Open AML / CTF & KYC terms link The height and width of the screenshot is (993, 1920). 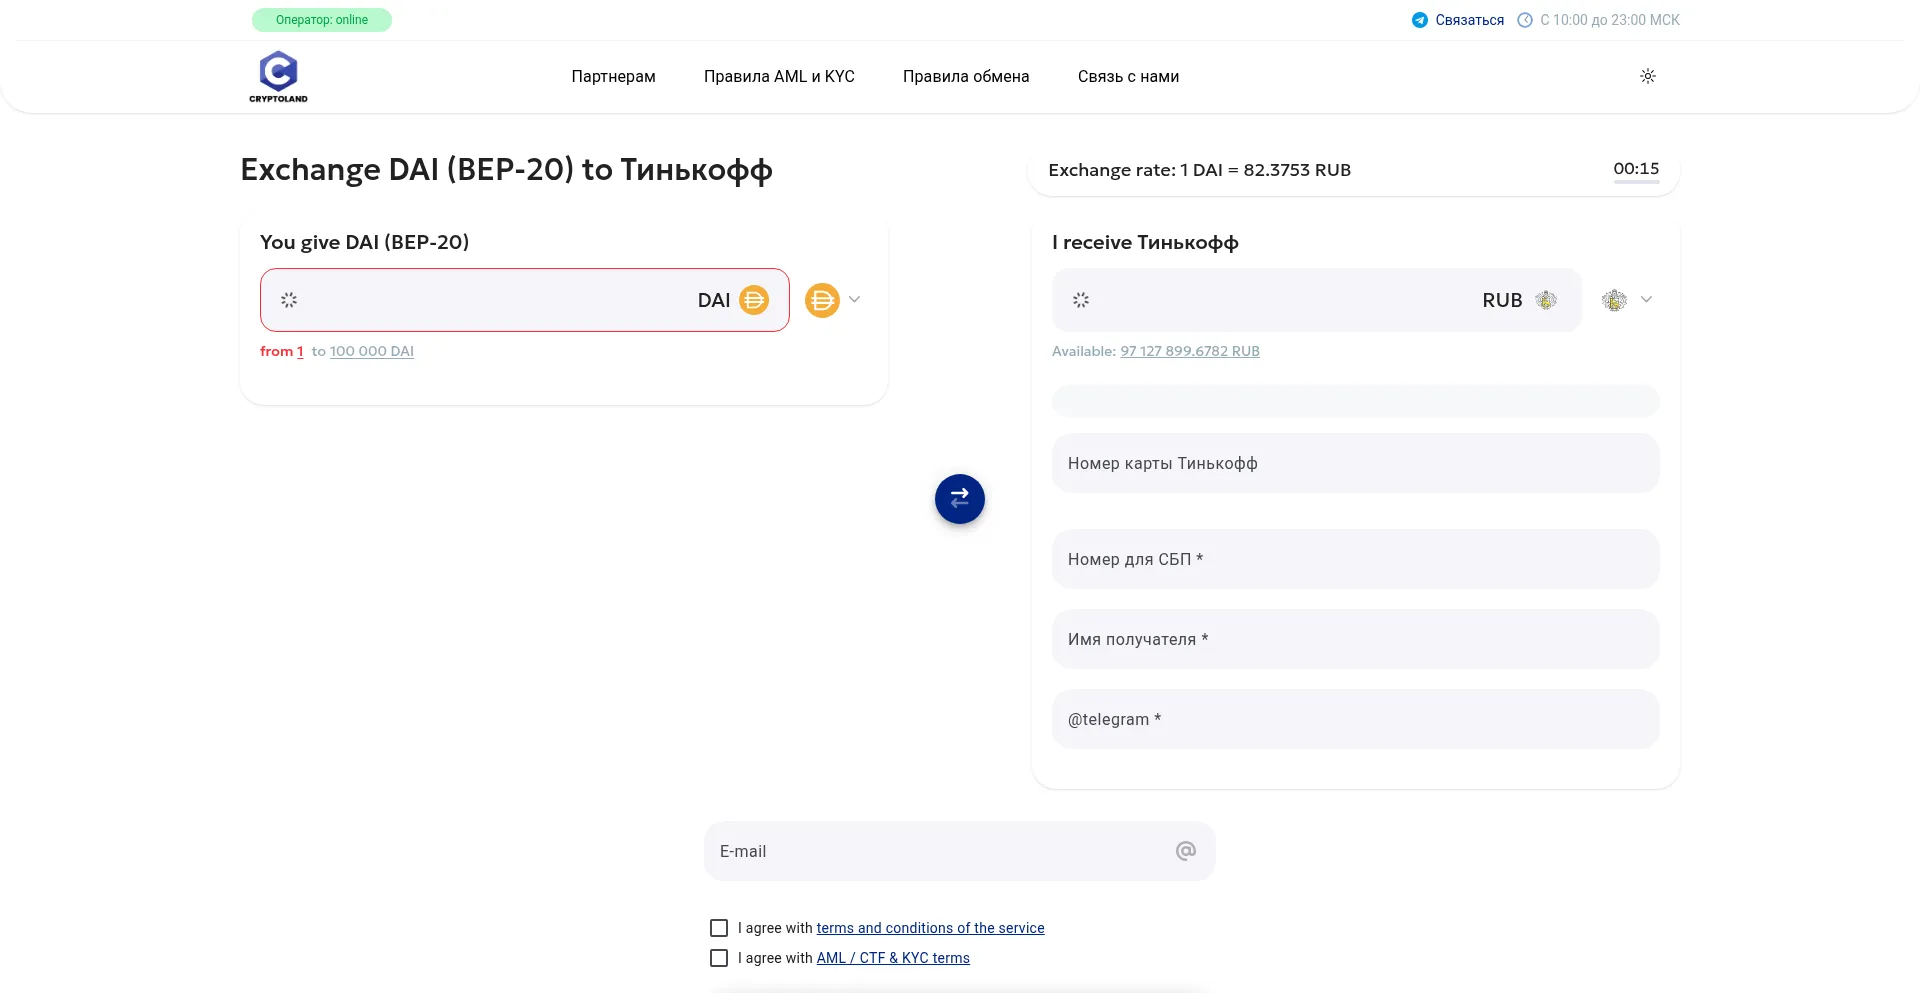click(x=893, y=958)
